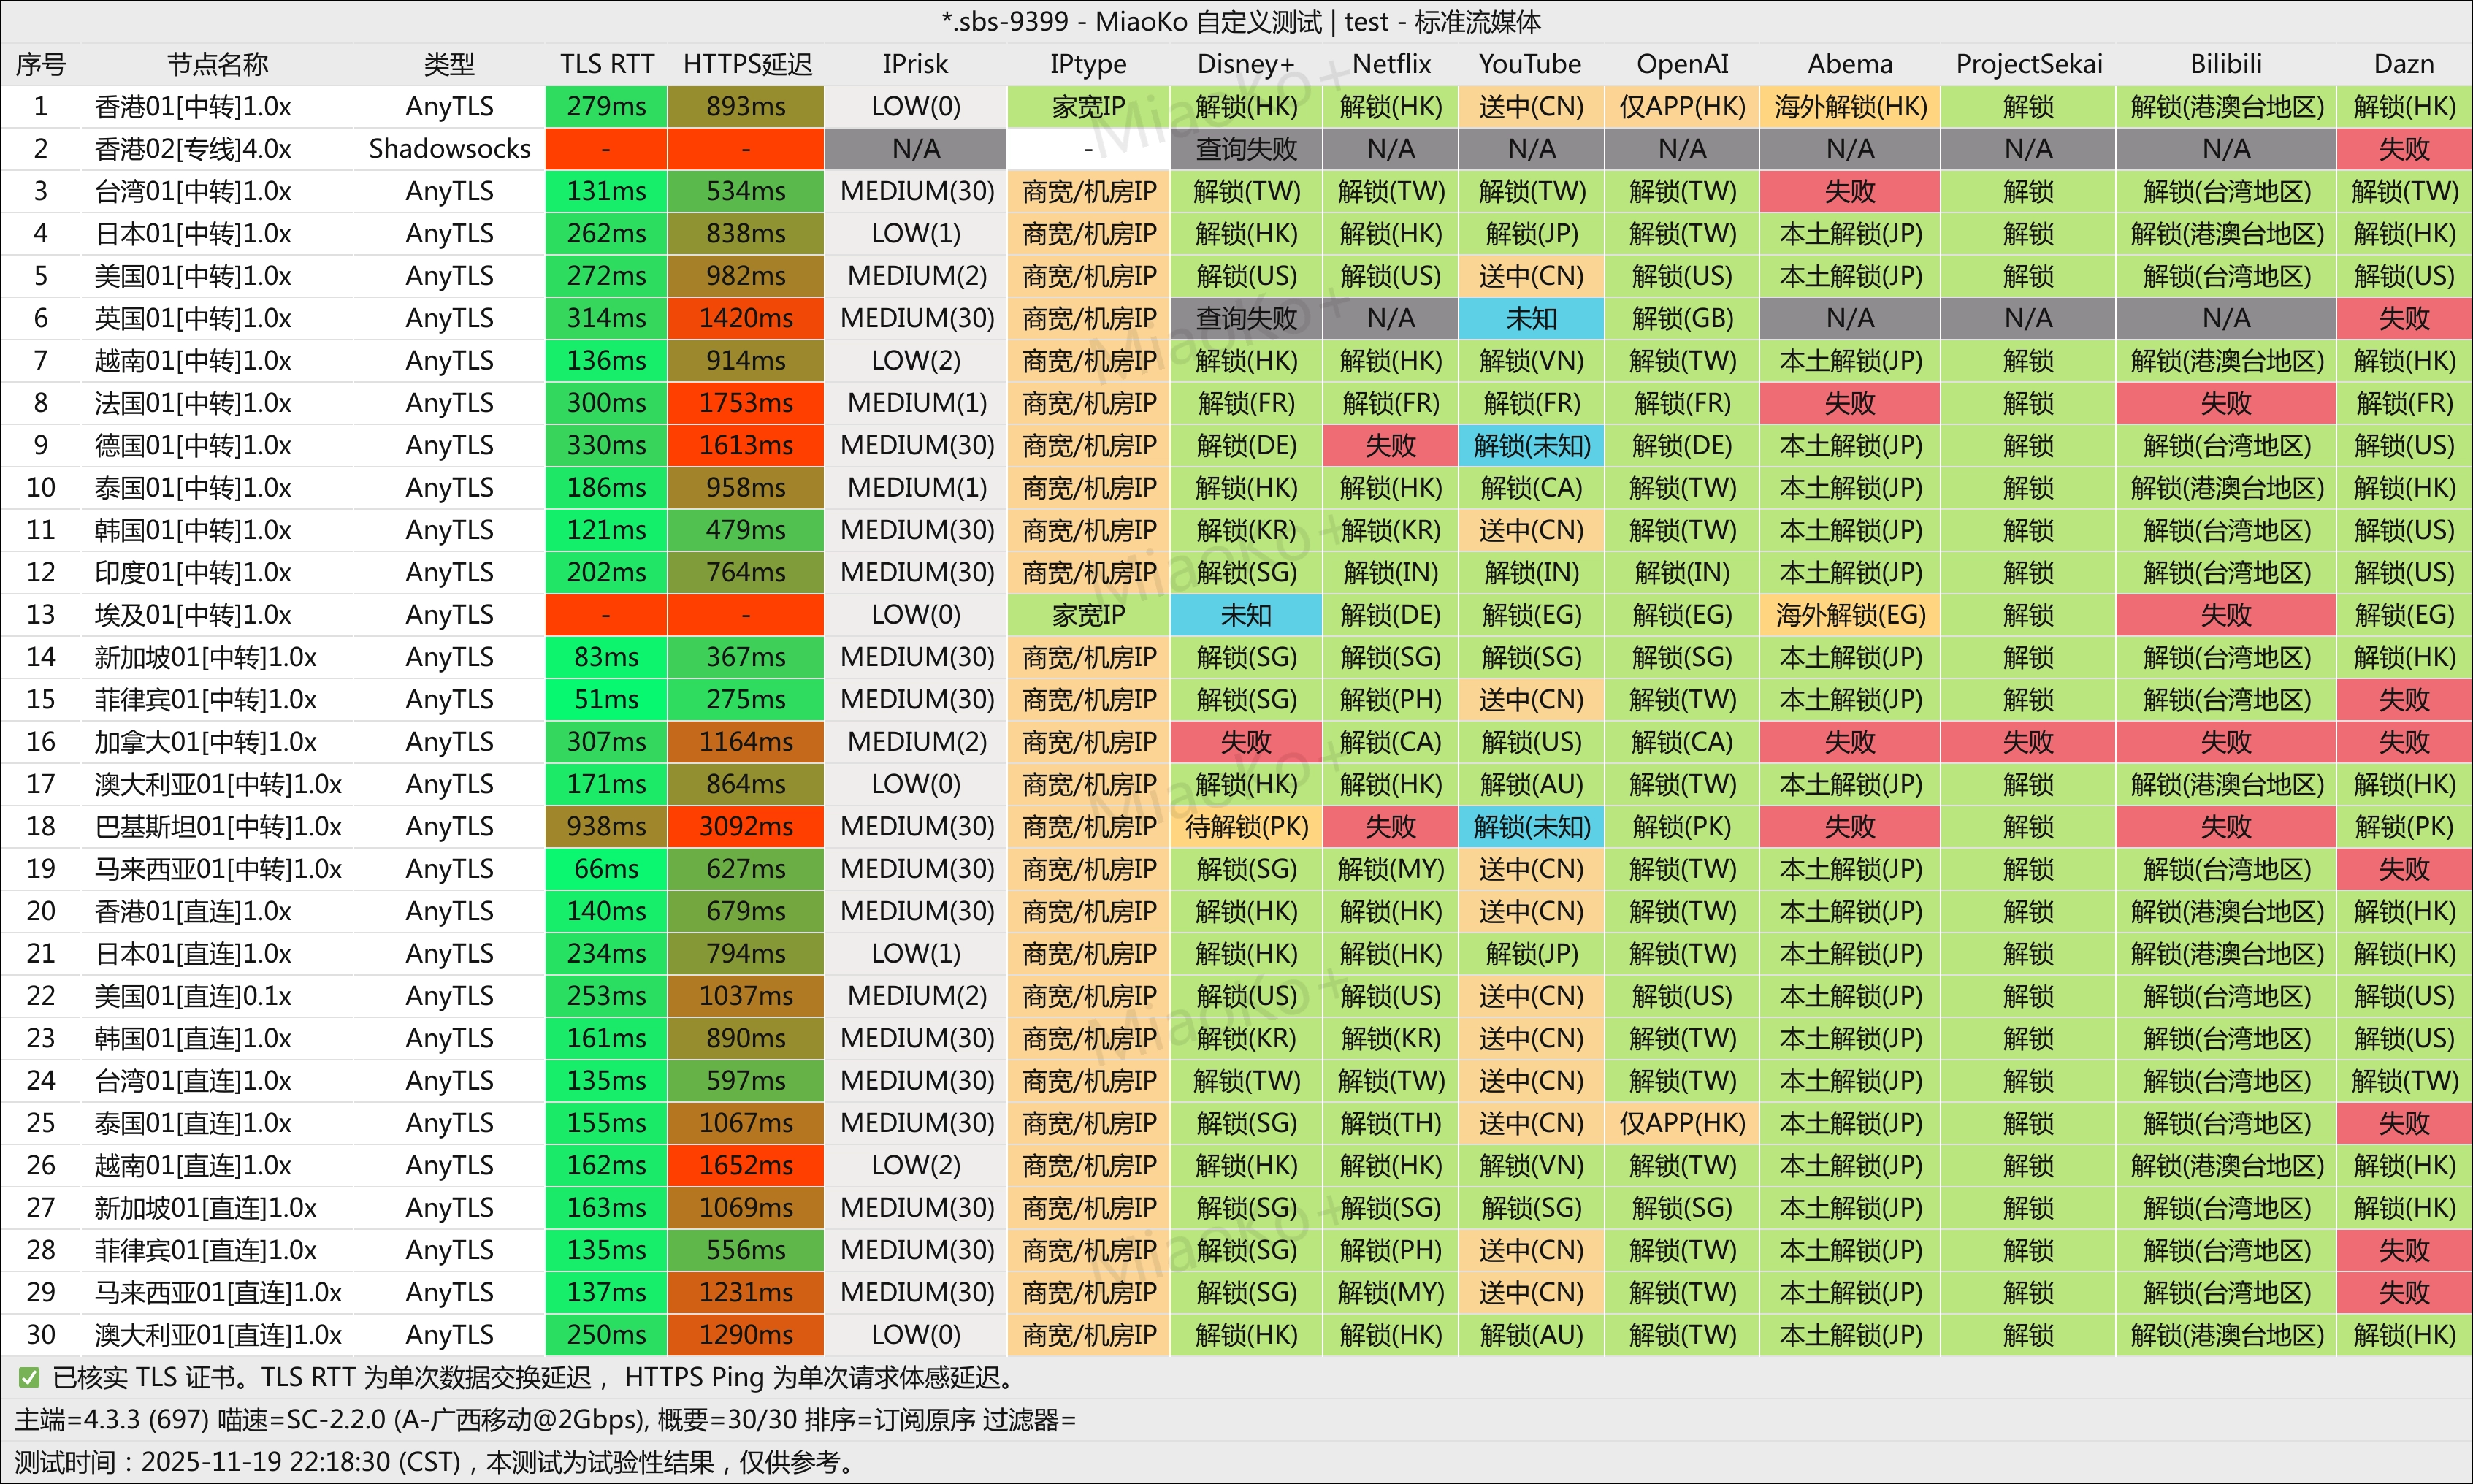Click the Netflix column header

click(x=1390, y=64)
